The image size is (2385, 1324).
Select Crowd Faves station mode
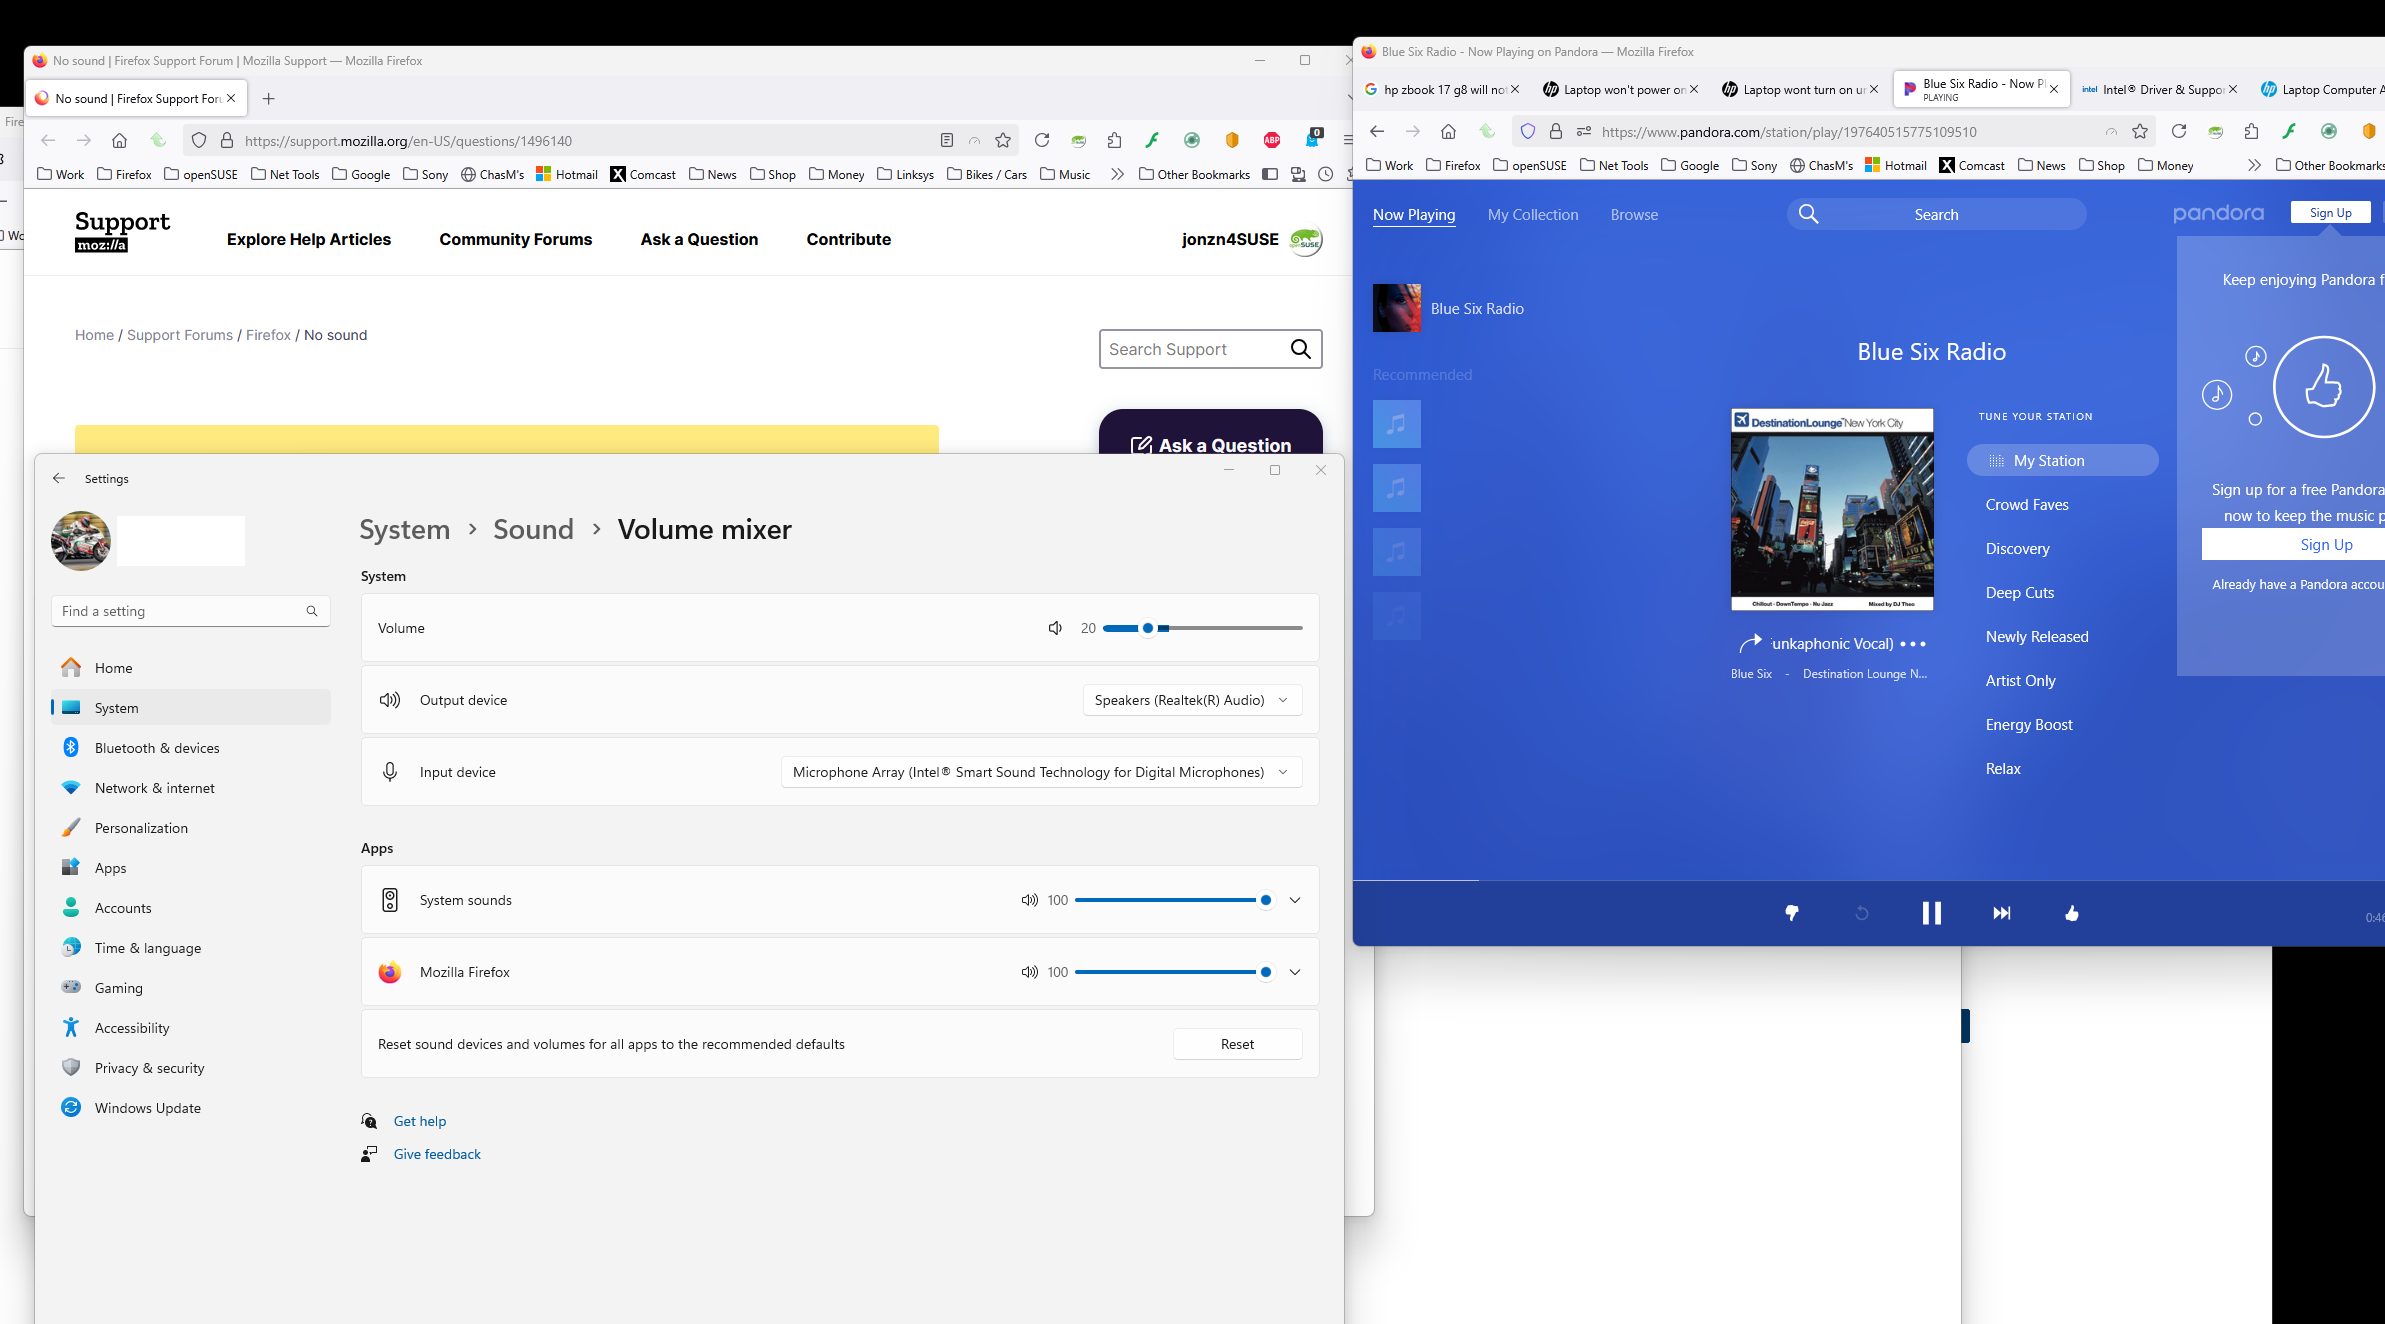click(x=2027, y=505)
